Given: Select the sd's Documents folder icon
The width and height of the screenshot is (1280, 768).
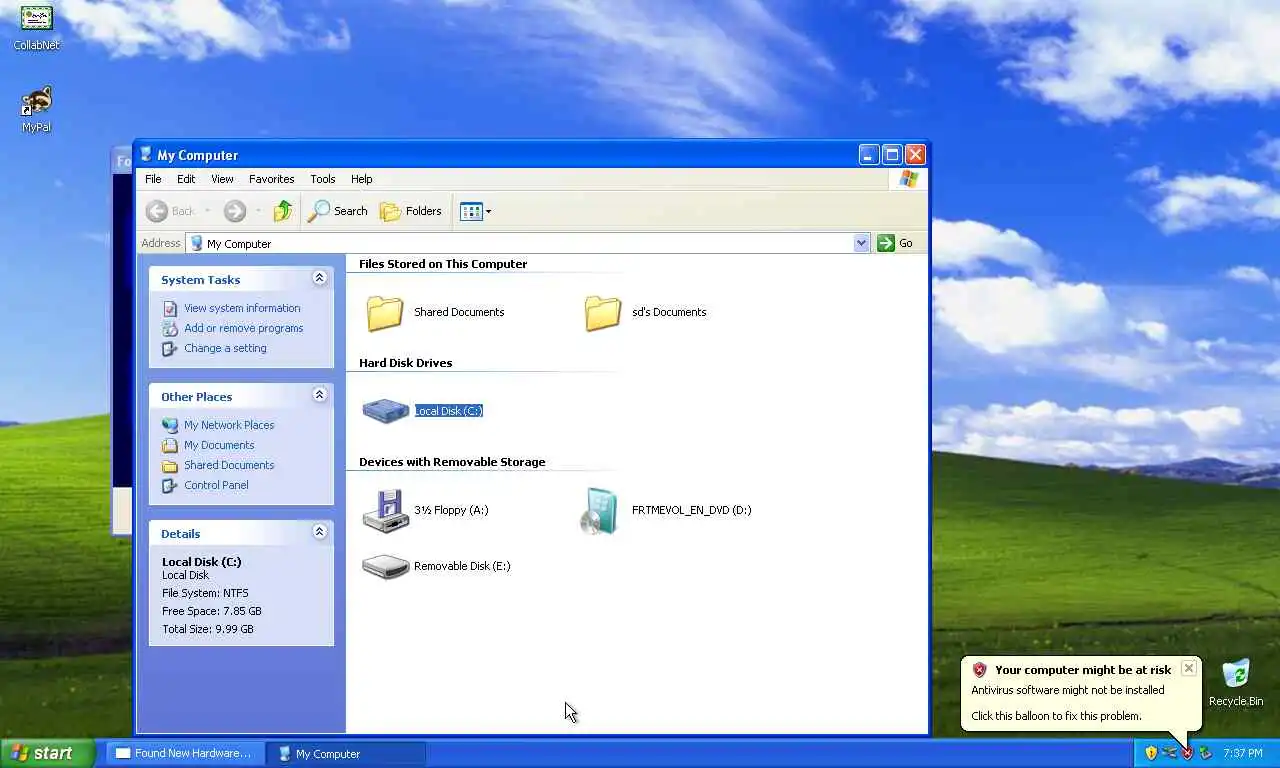Looking at the screenshot, I should (x=603, y=313).
